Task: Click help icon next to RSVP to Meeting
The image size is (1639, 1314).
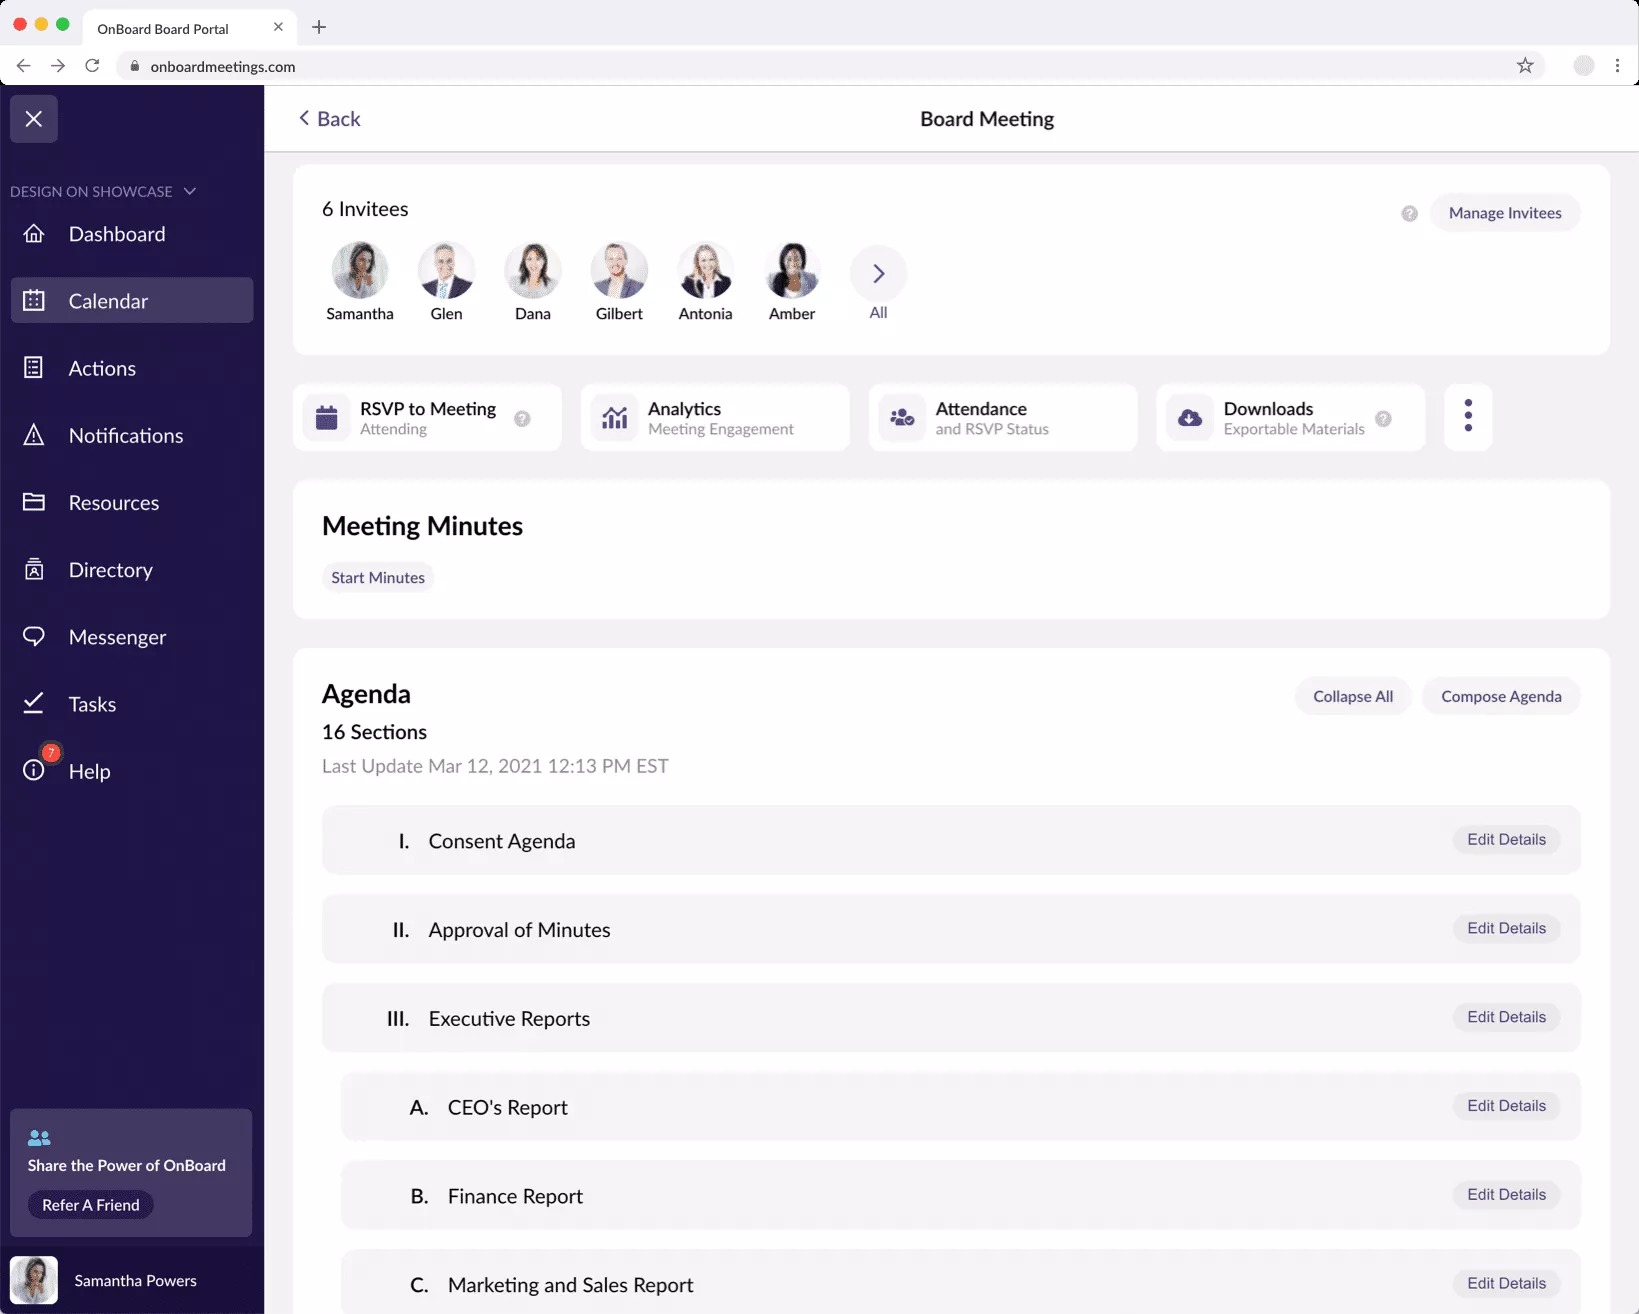Action: click(x=522, y=419)
